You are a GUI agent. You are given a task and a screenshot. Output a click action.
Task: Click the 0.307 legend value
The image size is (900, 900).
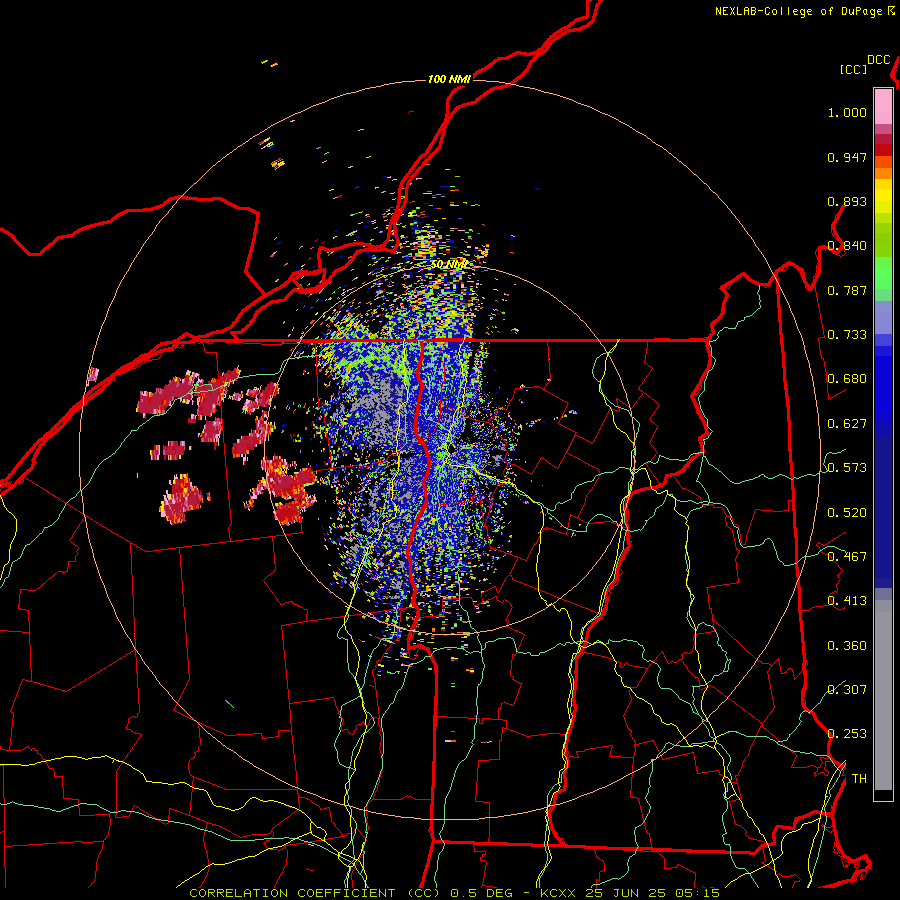847,690
